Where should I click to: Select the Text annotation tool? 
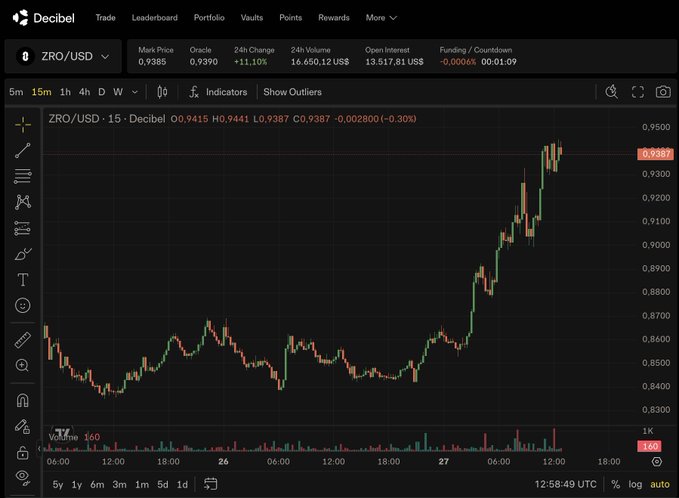tap(23, 280)
